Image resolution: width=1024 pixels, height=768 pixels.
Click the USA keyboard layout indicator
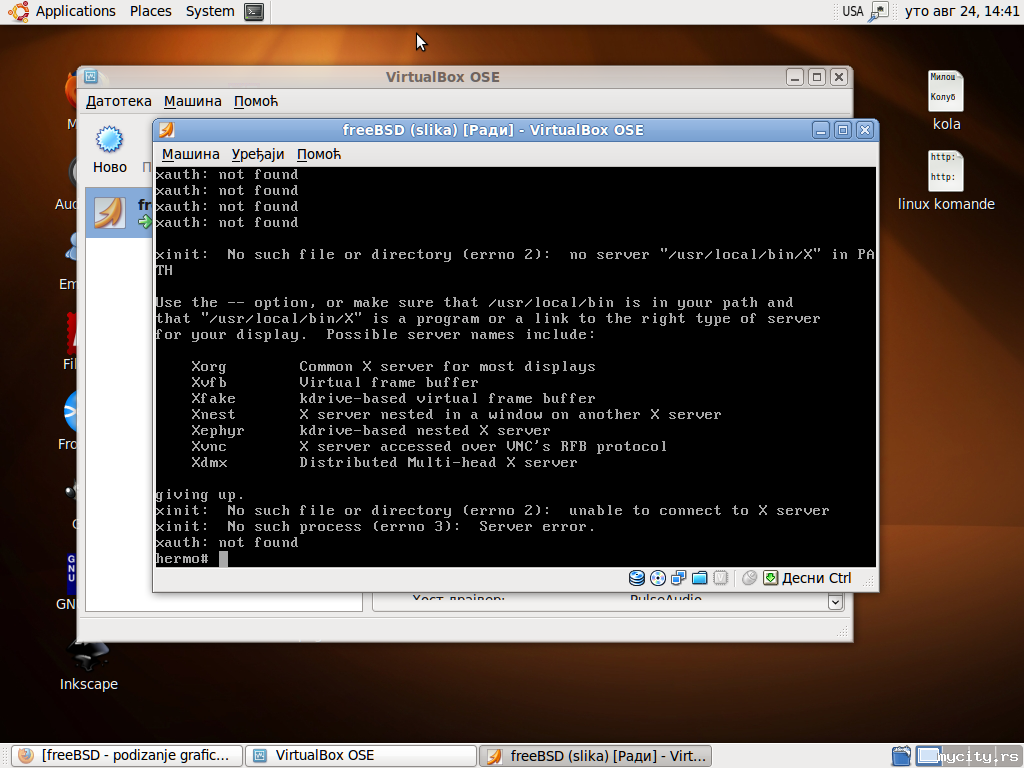coord(853,11)
